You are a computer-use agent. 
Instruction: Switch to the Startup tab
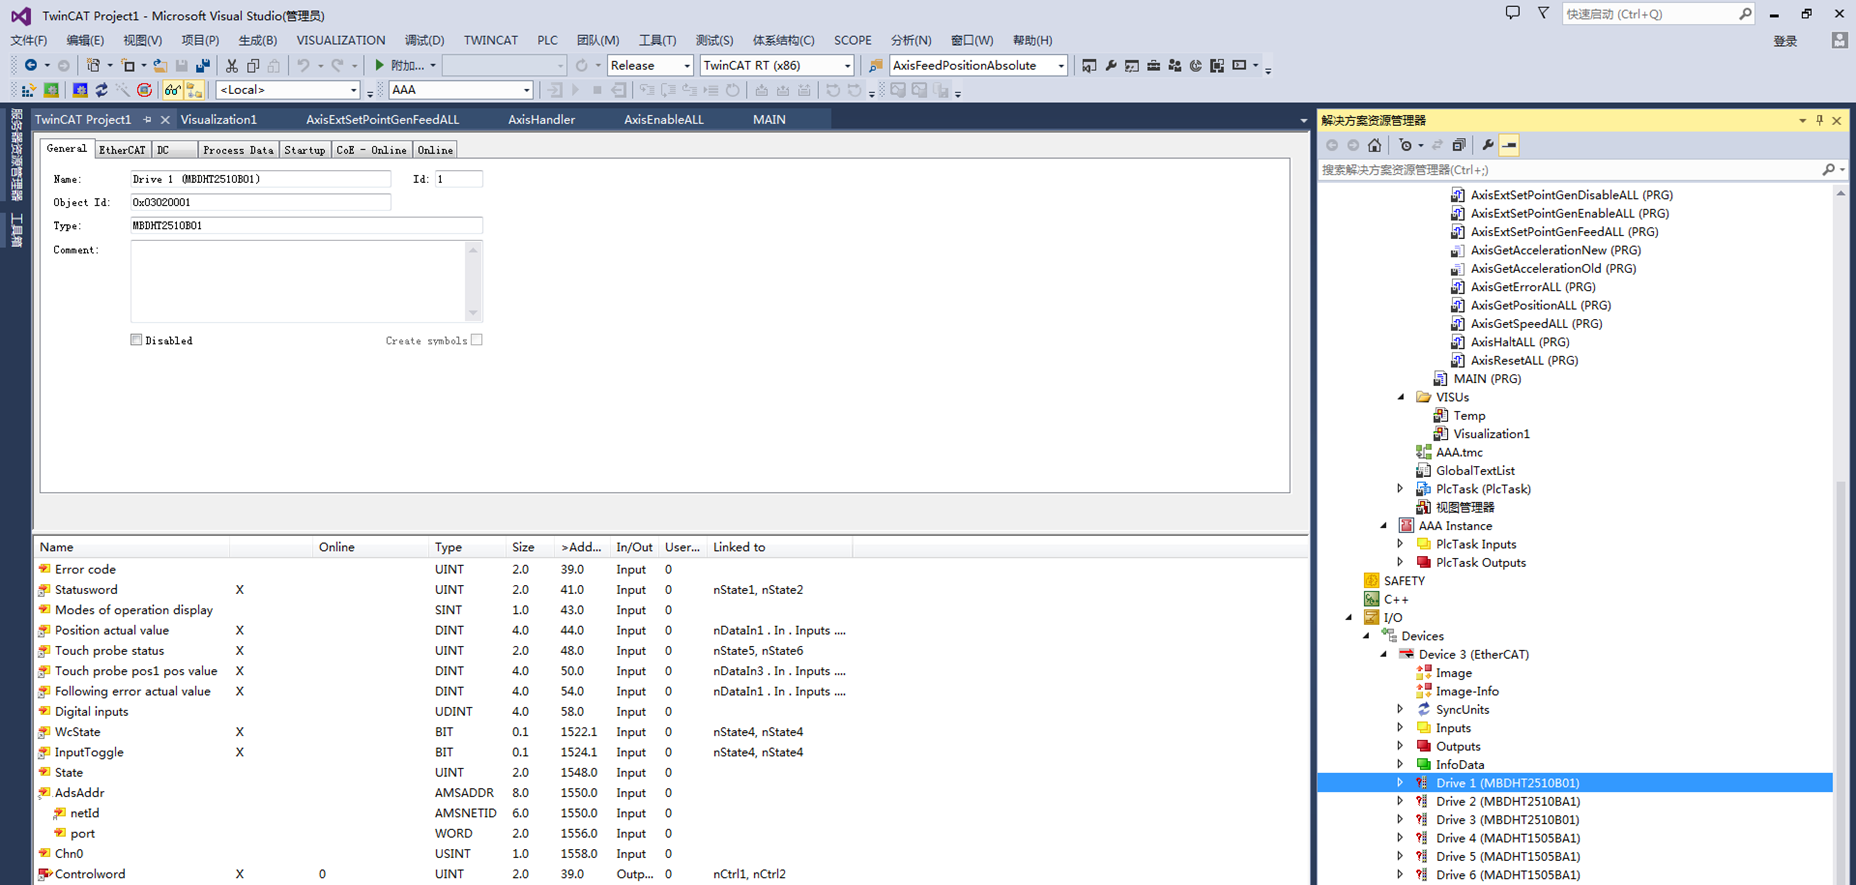304,150
